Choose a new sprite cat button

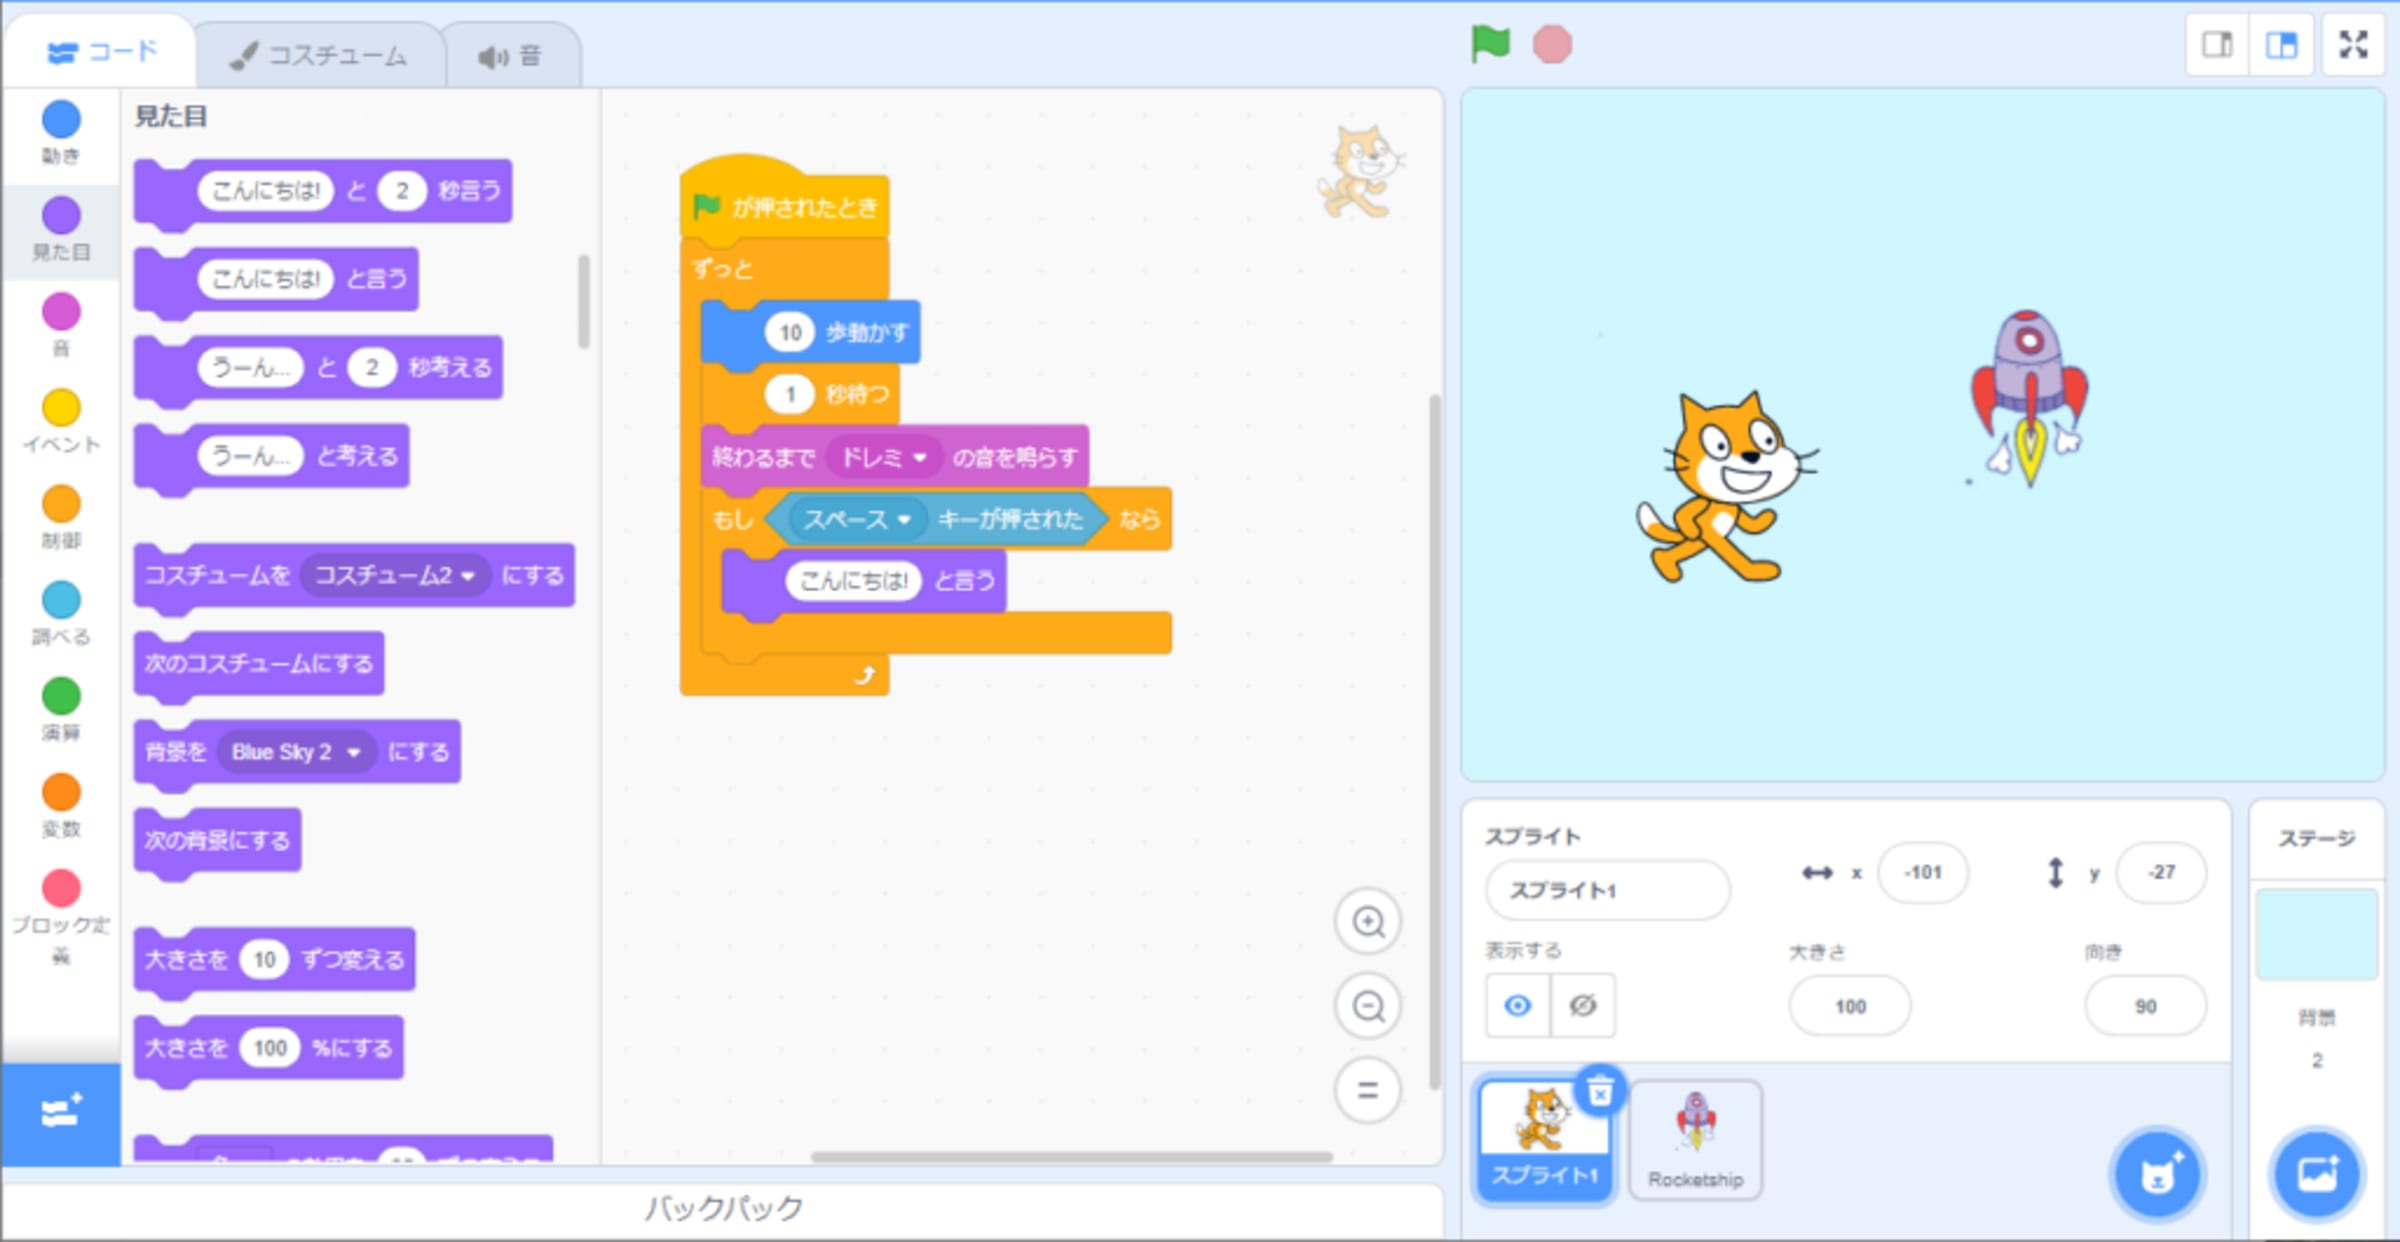coord(2157,1175)
